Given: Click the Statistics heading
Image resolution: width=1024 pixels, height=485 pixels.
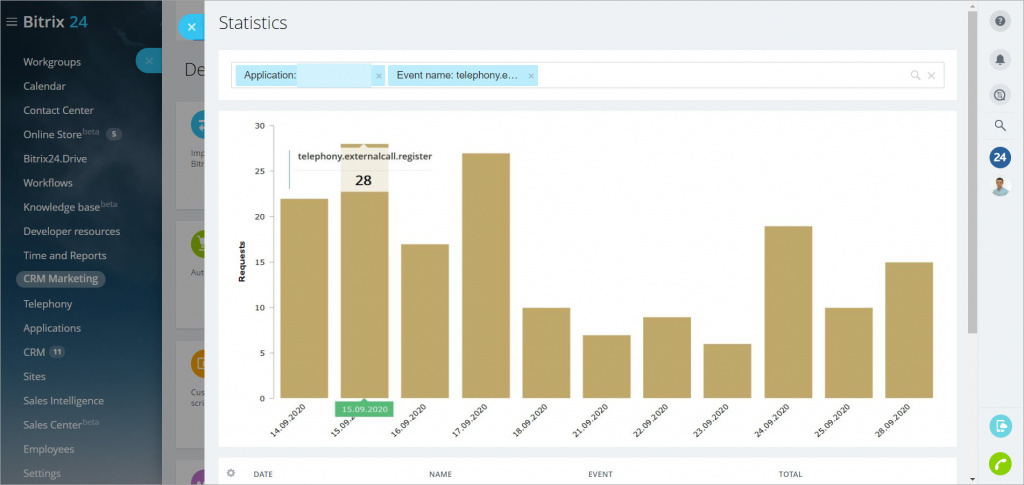Looking at the screenshot, I should click(x=253, y=23).
